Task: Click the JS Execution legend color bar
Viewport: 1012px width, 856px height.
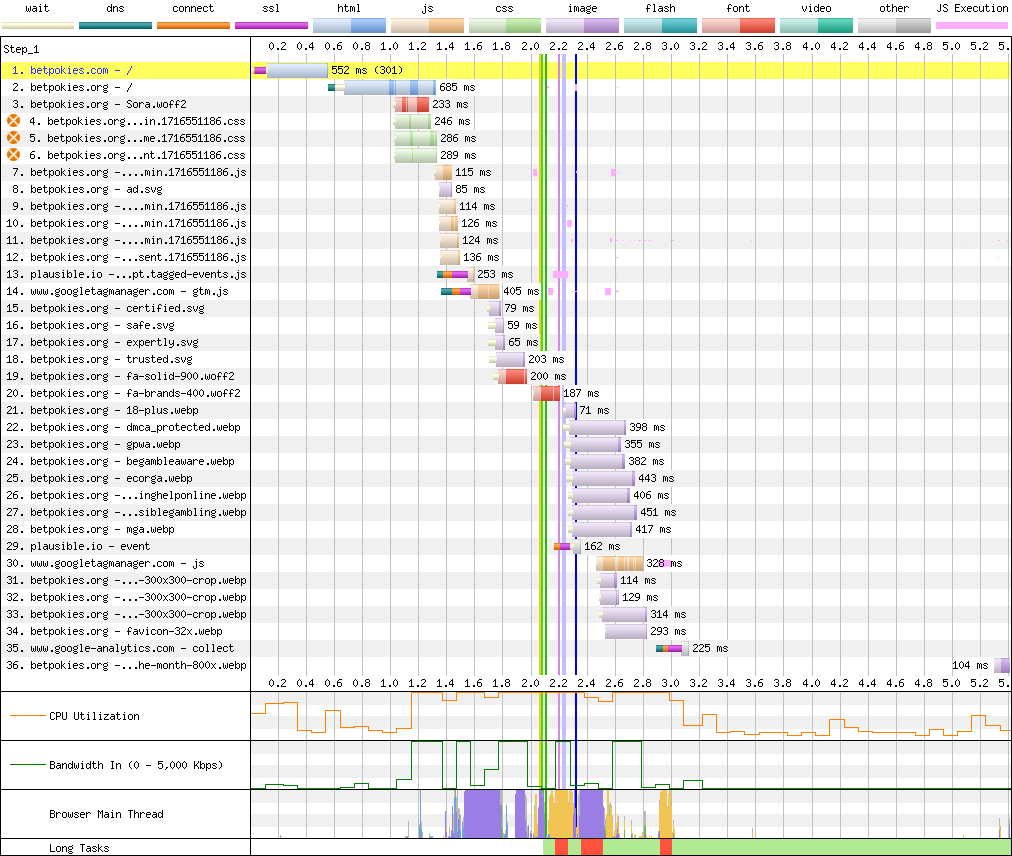Action: 972,26
